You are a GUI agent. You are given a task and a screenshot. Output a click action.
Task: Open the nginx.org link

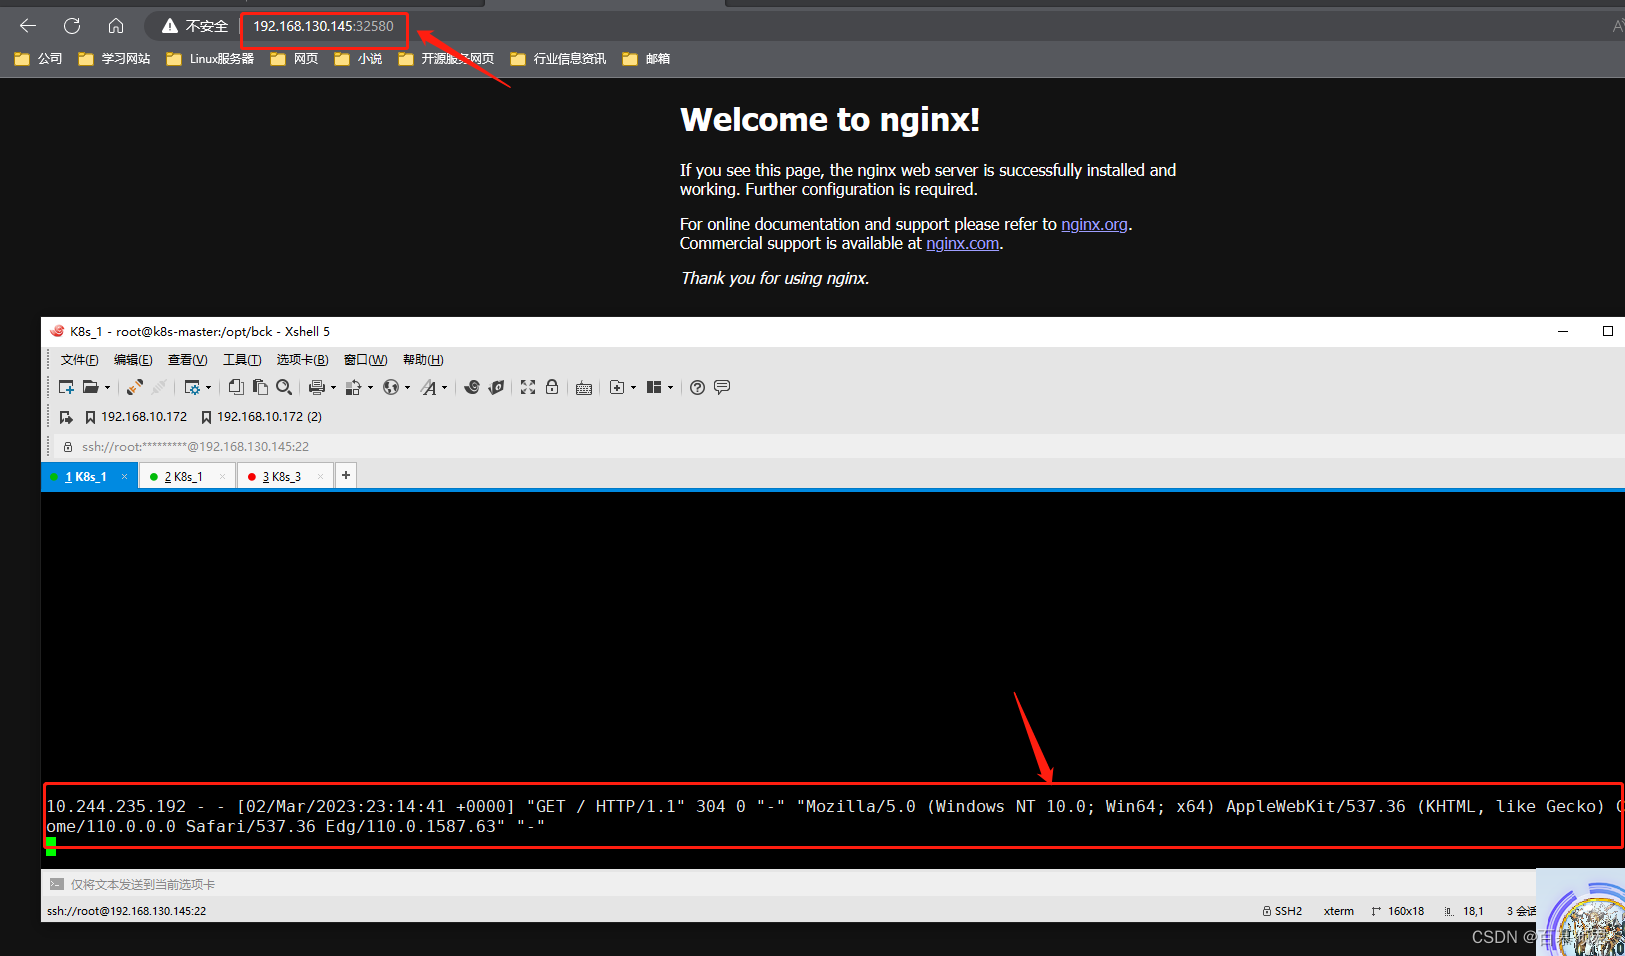point(1094,224)
